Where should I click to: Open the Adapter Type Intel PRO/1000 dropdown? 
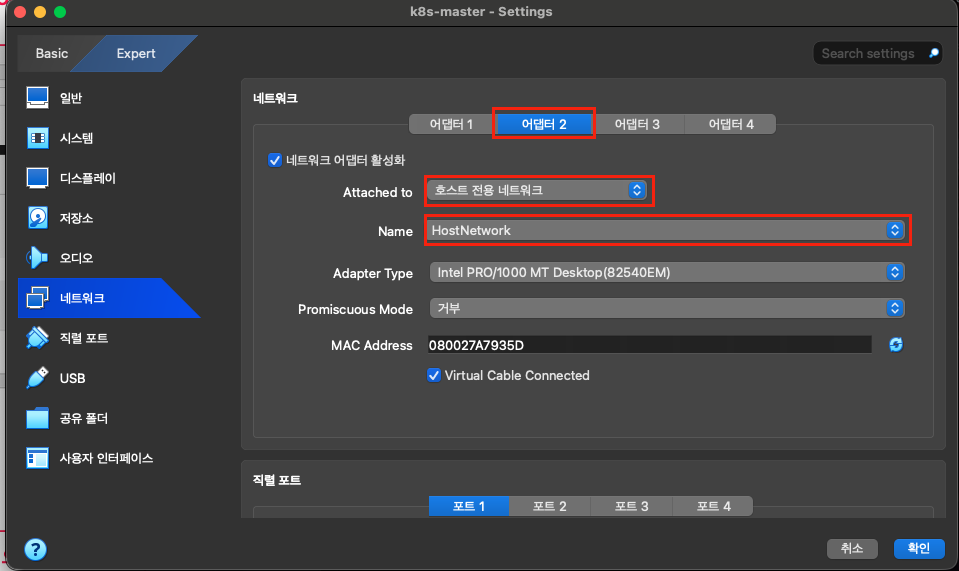coord(667,273)
